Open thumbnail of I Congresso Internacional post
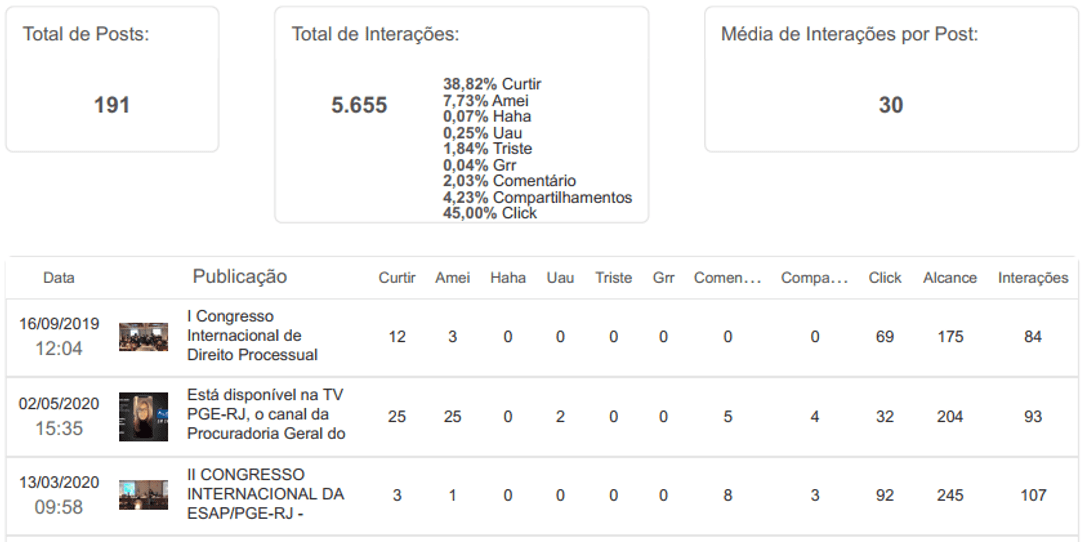 [x=143, y=337]
